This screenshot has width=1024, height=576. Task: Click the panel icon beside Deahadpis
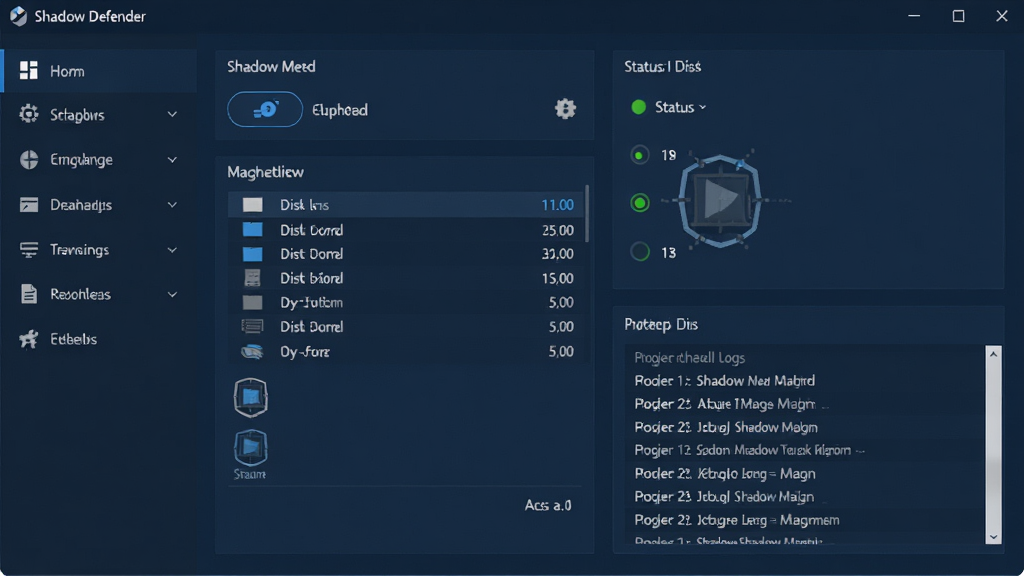tap(29, 204)
